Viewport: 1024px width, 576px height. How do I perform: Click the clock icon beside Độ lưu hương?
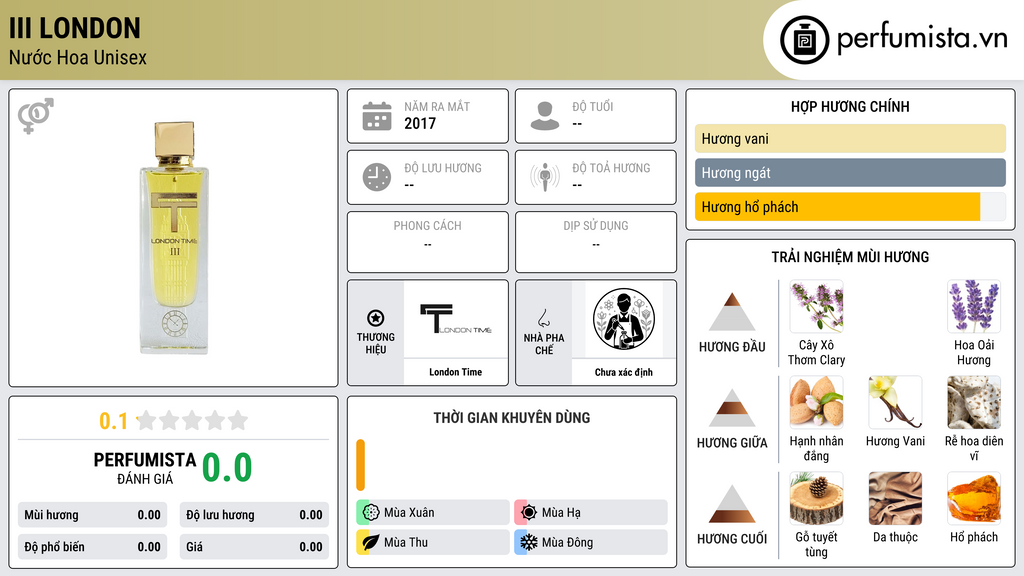coord(377,177)
